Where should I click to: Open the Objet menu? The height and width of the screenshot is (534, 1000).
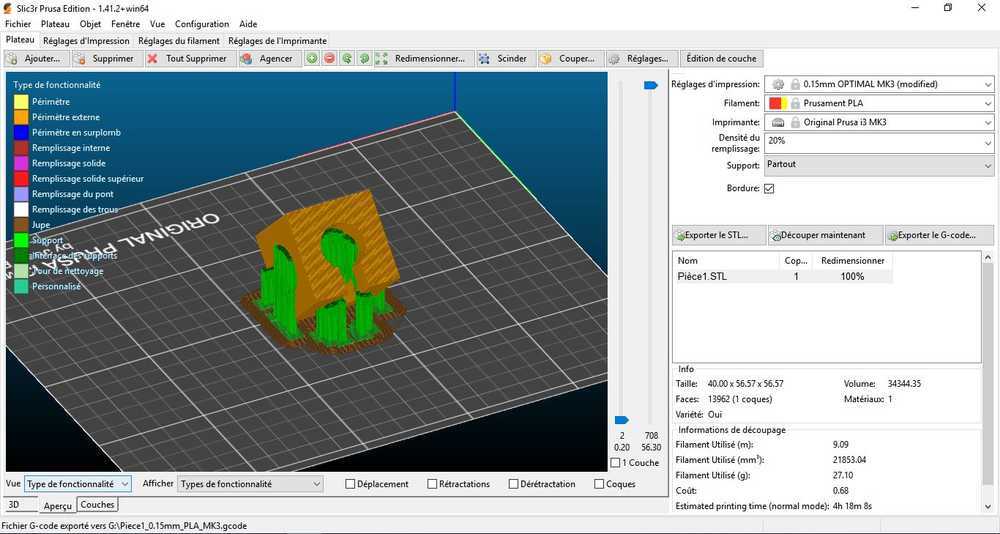point(91,24)
